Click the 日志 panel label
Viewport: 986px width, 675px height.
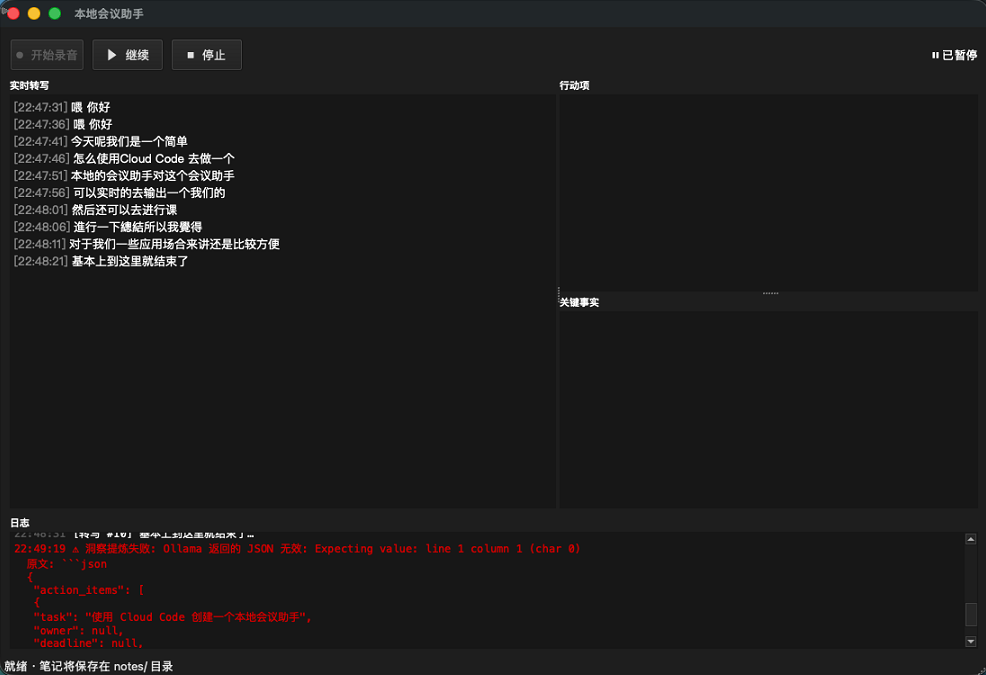[x=19, y=523]
